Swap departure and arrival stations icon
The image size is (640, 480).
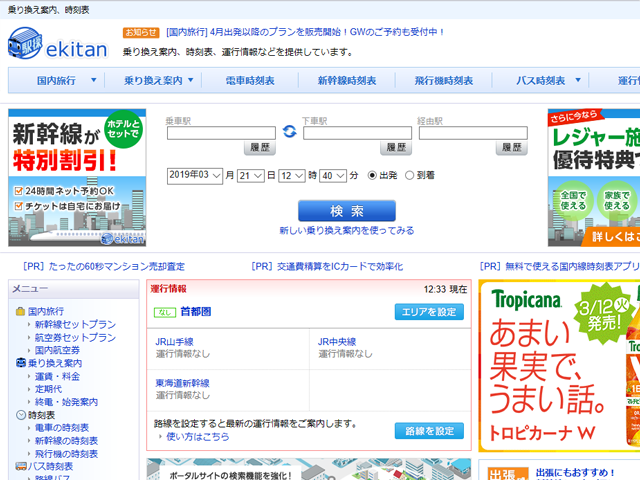289,131
